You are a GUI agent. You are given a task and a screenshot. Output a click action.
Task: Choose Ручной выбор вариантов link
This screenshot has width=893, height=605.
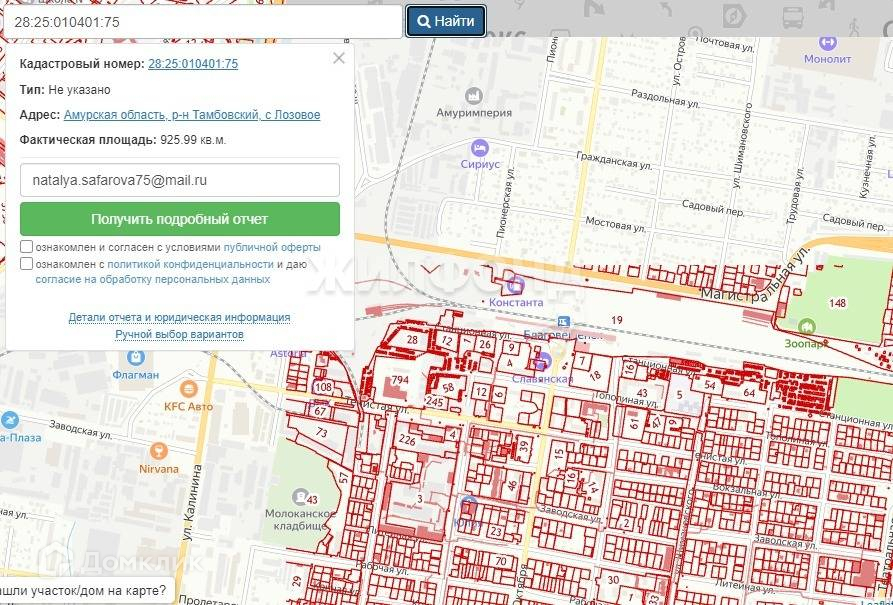click(x=179, y=334)
